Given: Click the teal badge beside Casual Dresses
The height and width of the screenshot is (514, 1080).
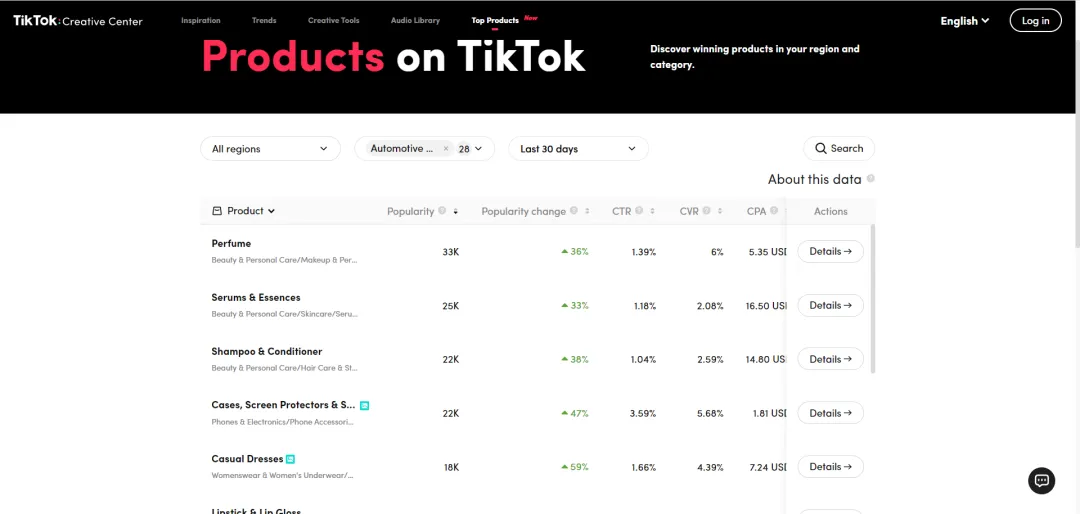Looking at the screenshot, I should (x=291, y=459).
